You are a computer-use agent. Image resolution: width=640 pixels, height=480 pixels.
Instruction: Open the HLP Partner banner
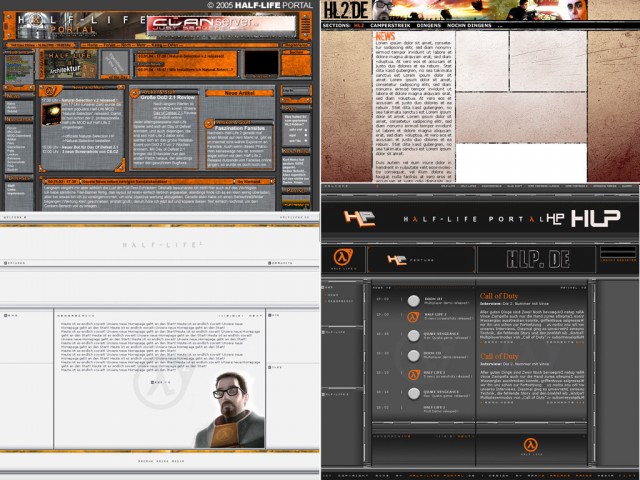[x=422, y=260]
